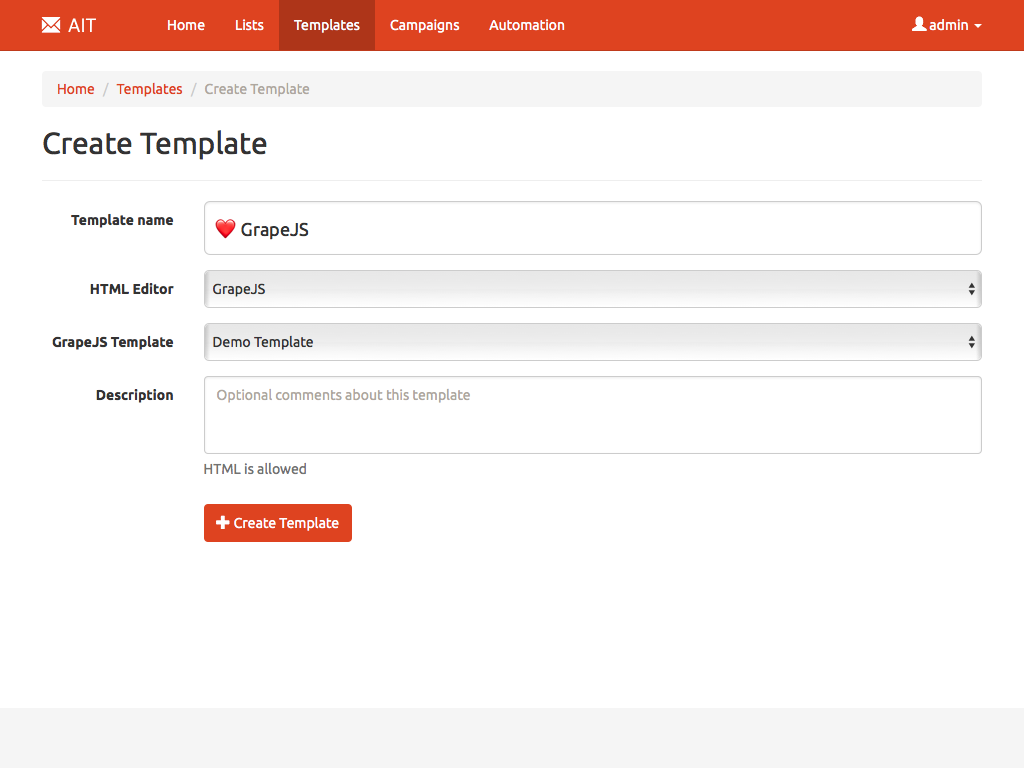Click the Description field label

coord(134,395)
